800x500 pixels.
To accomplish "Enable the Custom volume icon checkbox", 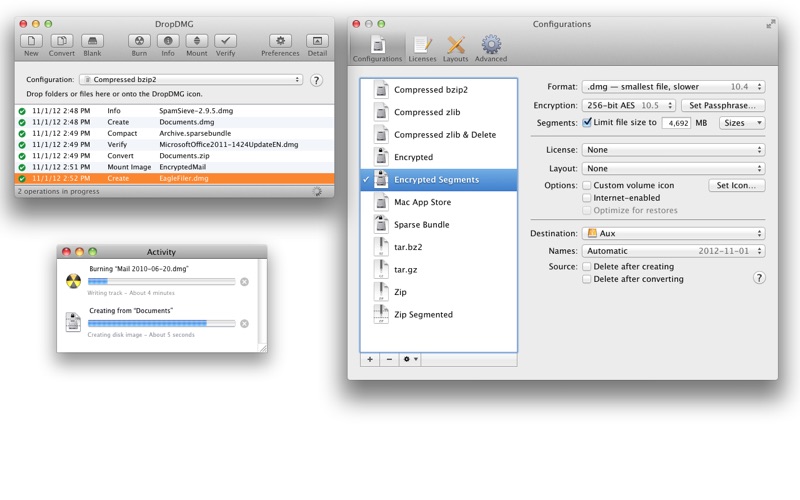I will tap(587, 186).
